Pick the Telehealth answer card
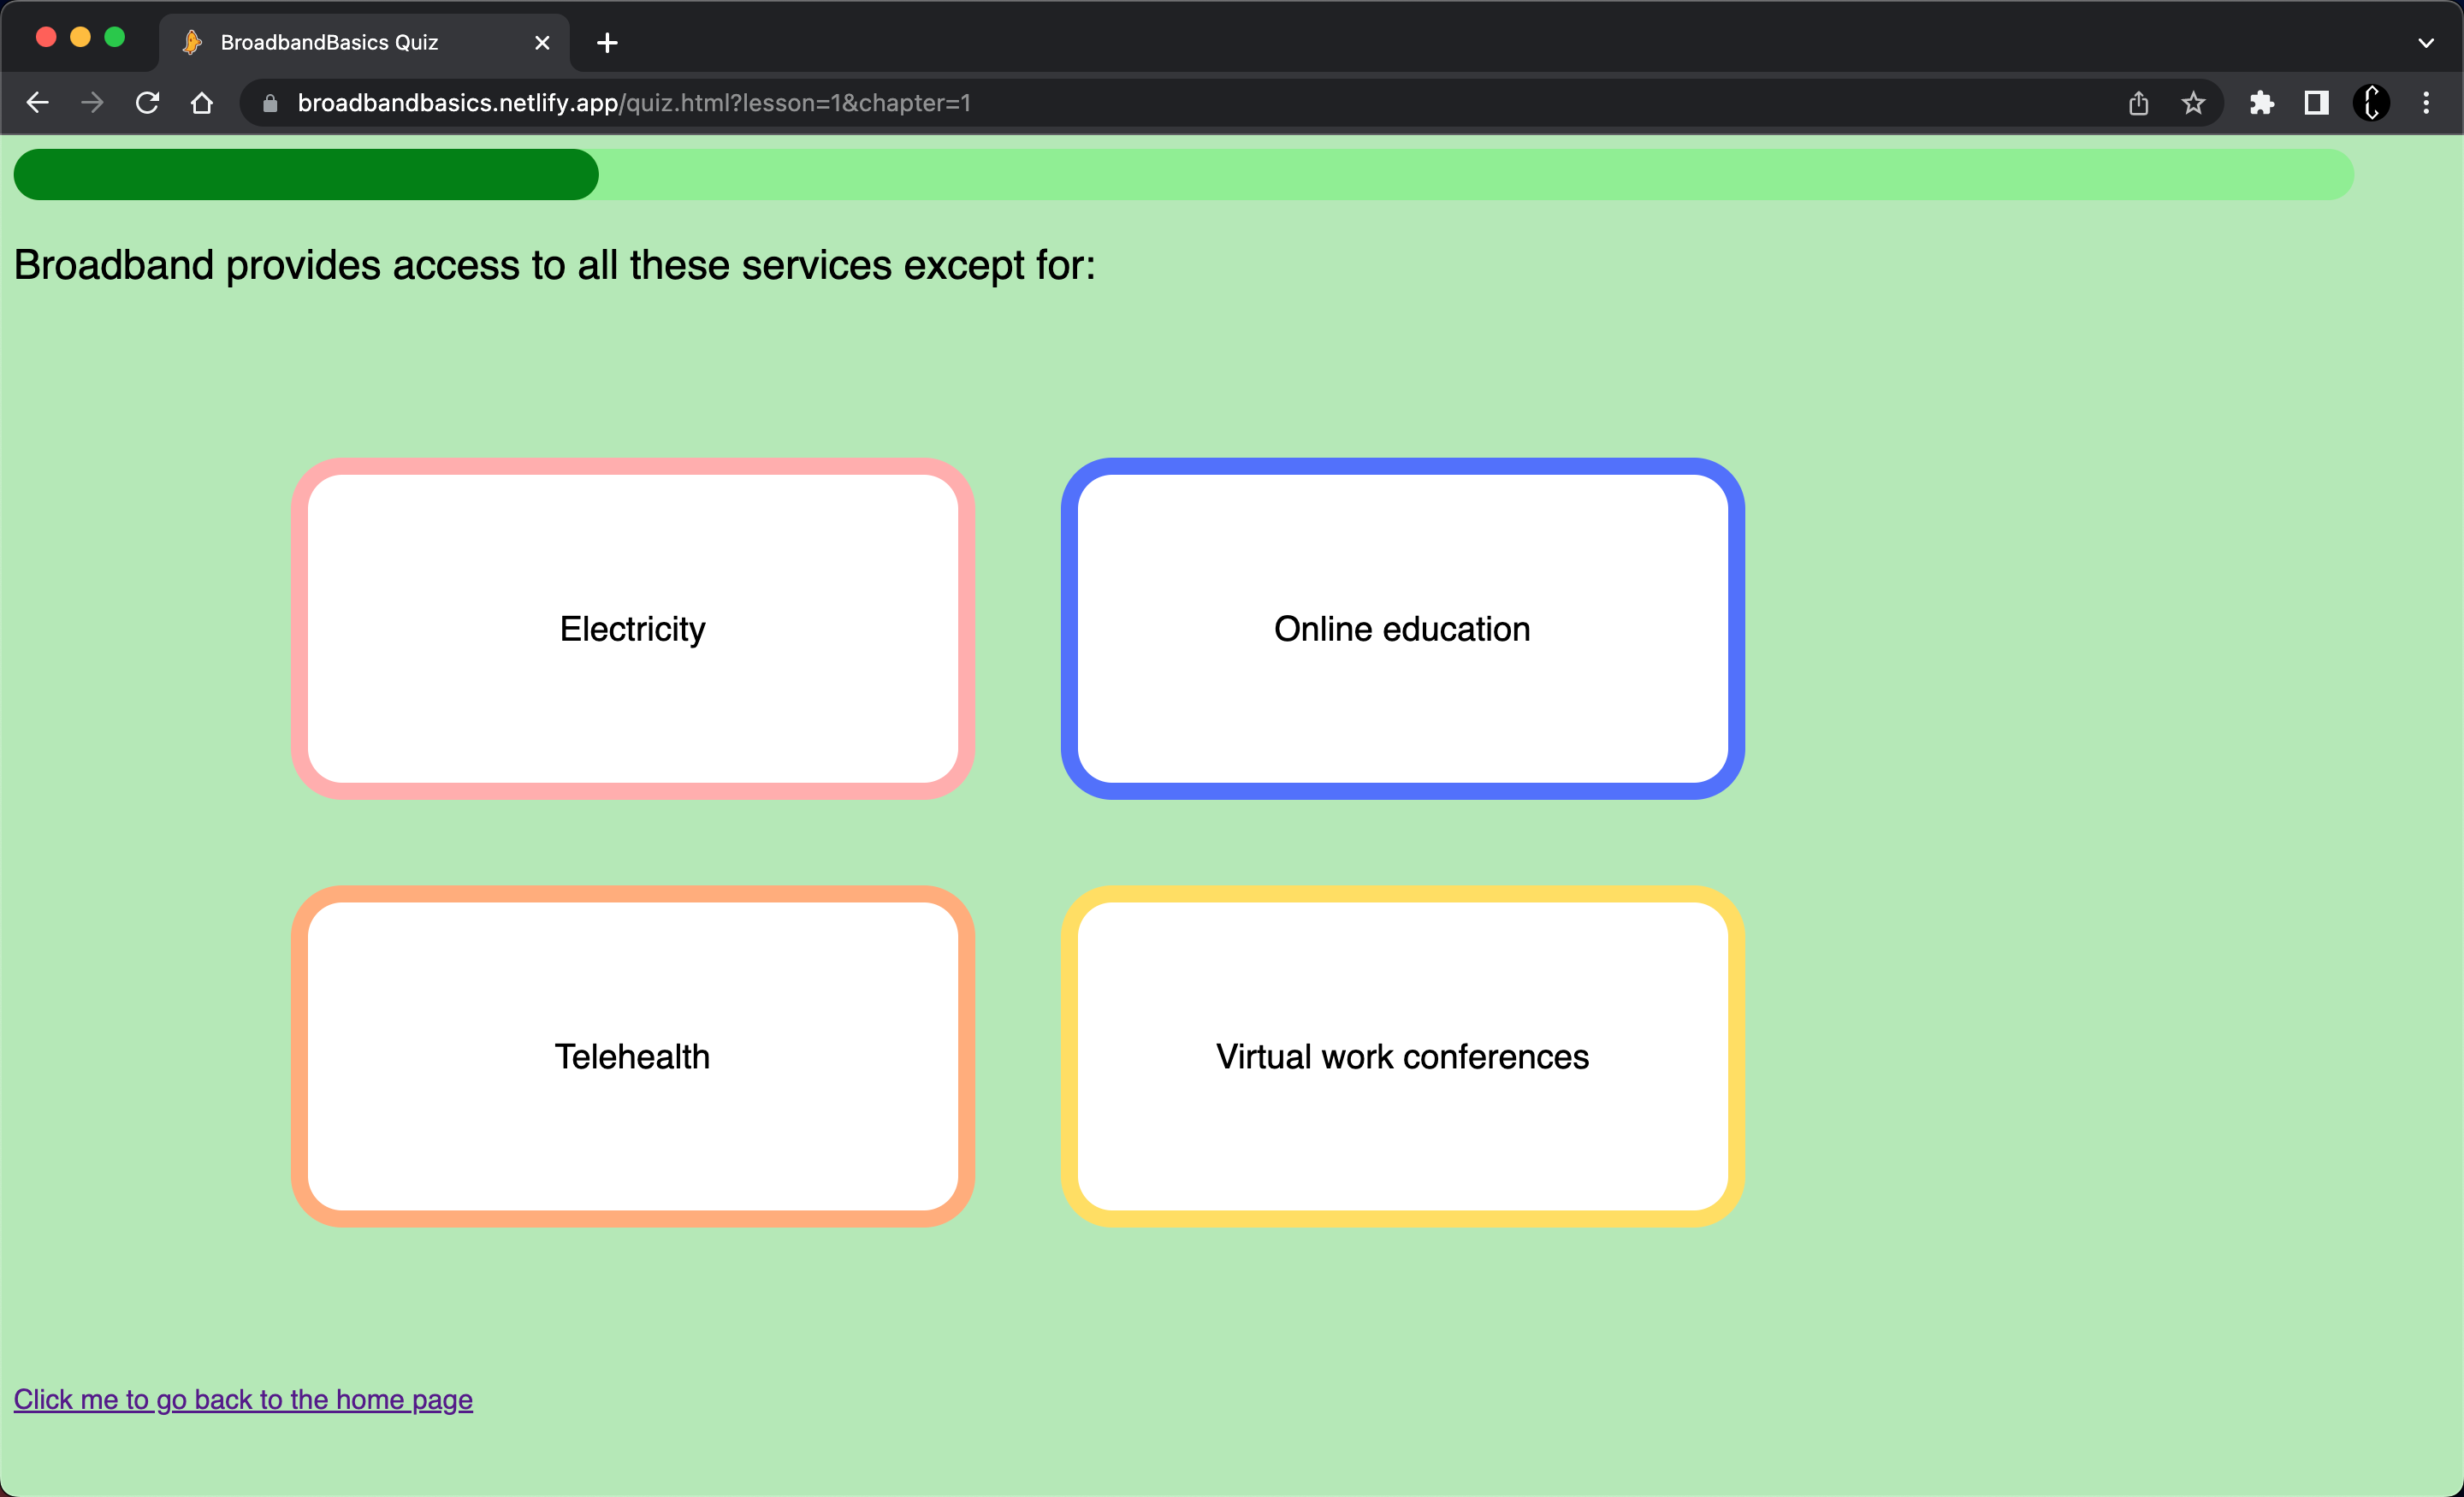2464x1497 pixels. (x=632, y=1057)
